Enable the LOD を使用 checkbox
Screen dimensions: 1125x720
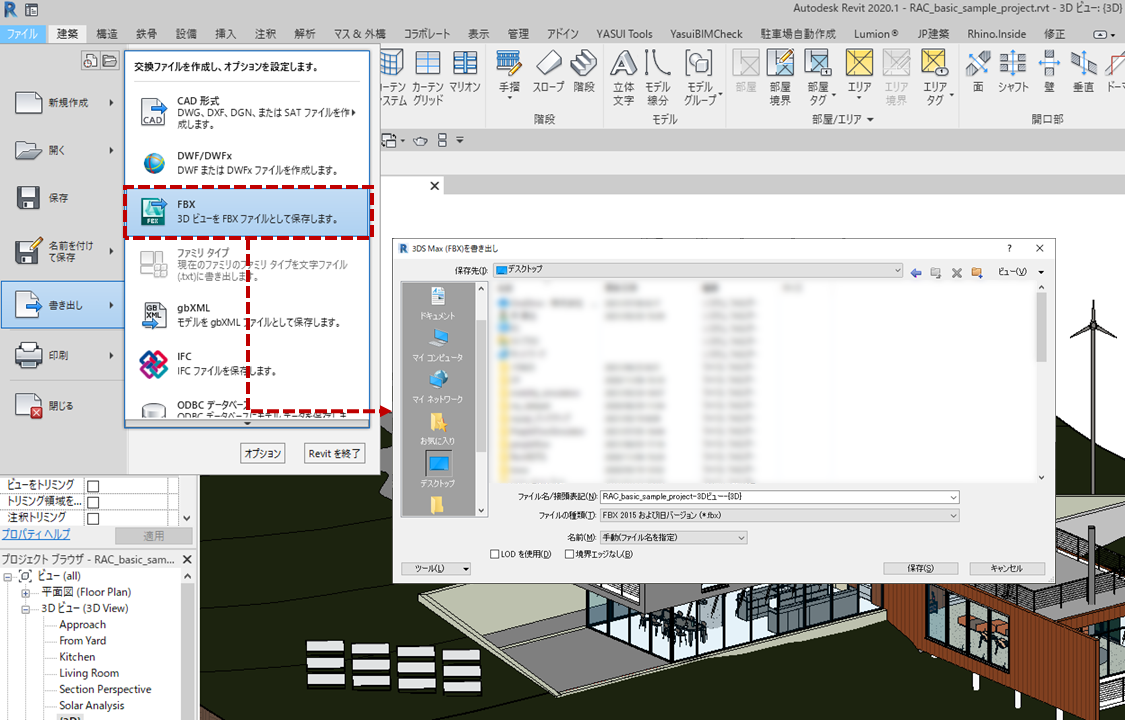coord(496,554)
